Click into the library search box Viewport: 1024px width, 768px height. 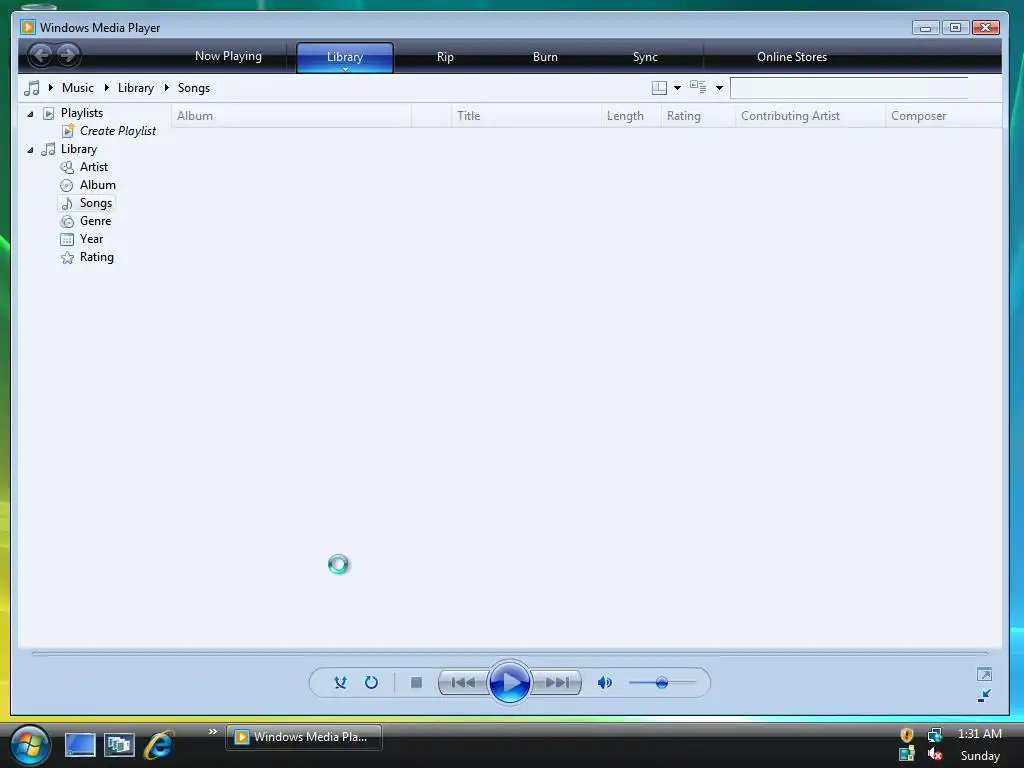point(849,88)
